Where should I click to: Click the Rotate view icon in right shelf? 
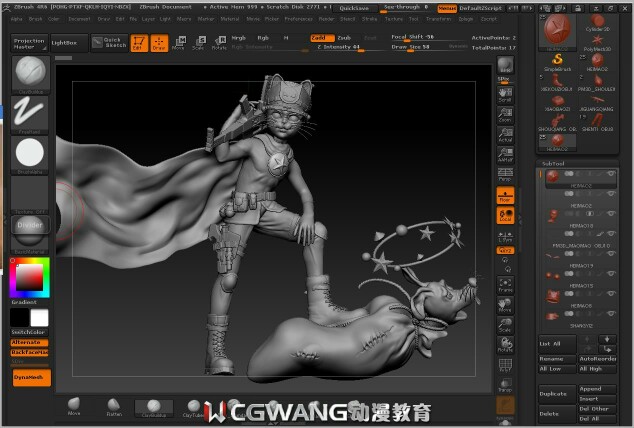click(505, 345)
